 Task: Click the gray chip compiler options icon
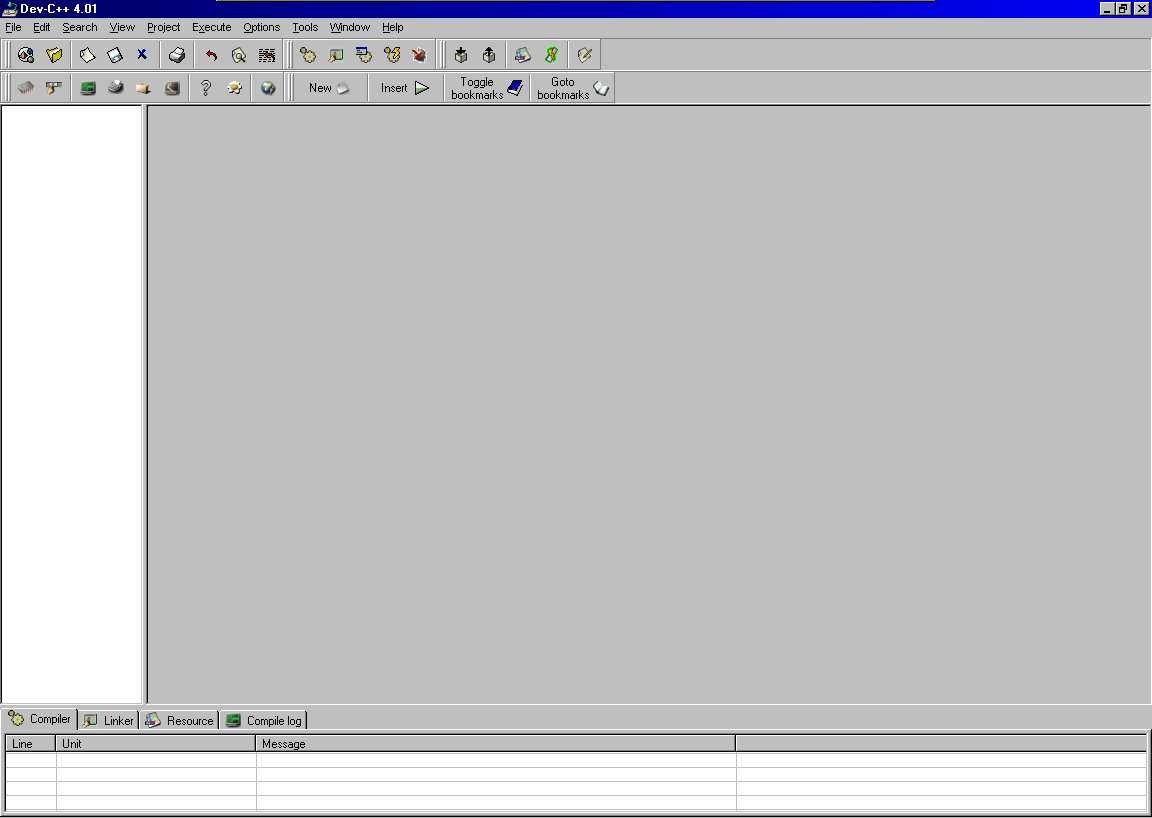point(26,88)
